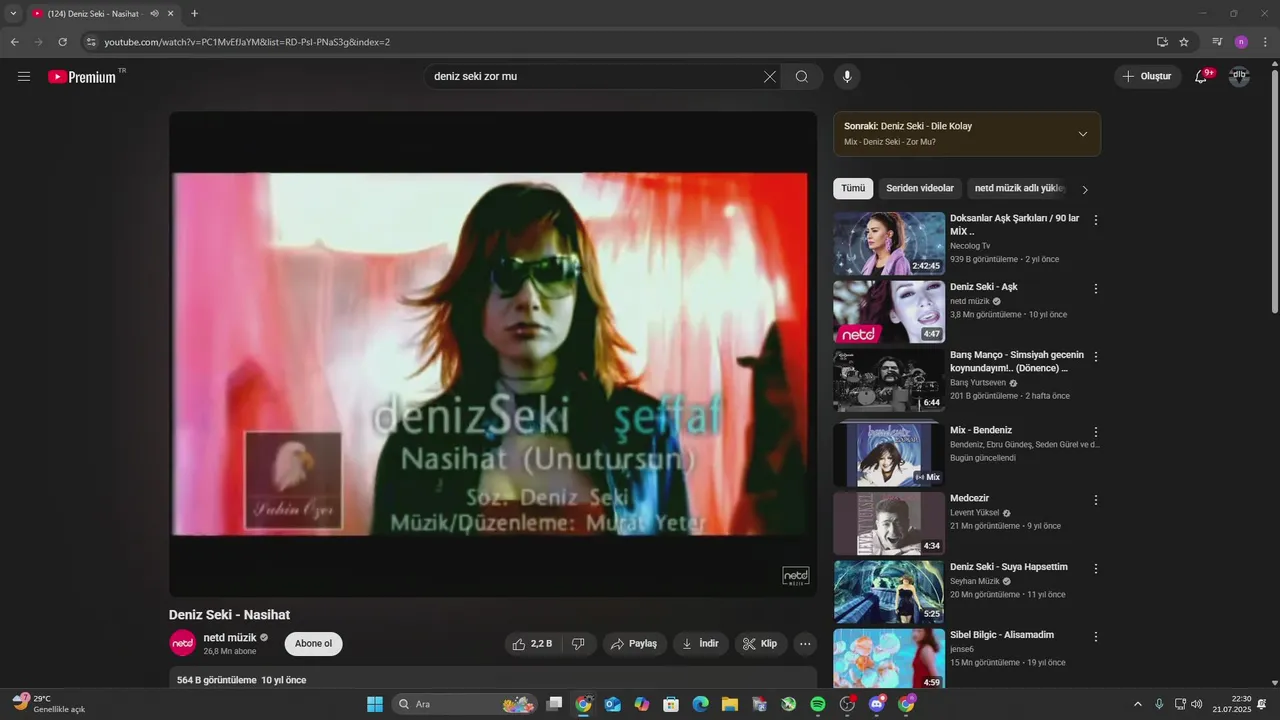The image size is (1280, 720).
Task: Bookmark this page with the star icon
Action: pyautogui.click(x=1184, y=42)
